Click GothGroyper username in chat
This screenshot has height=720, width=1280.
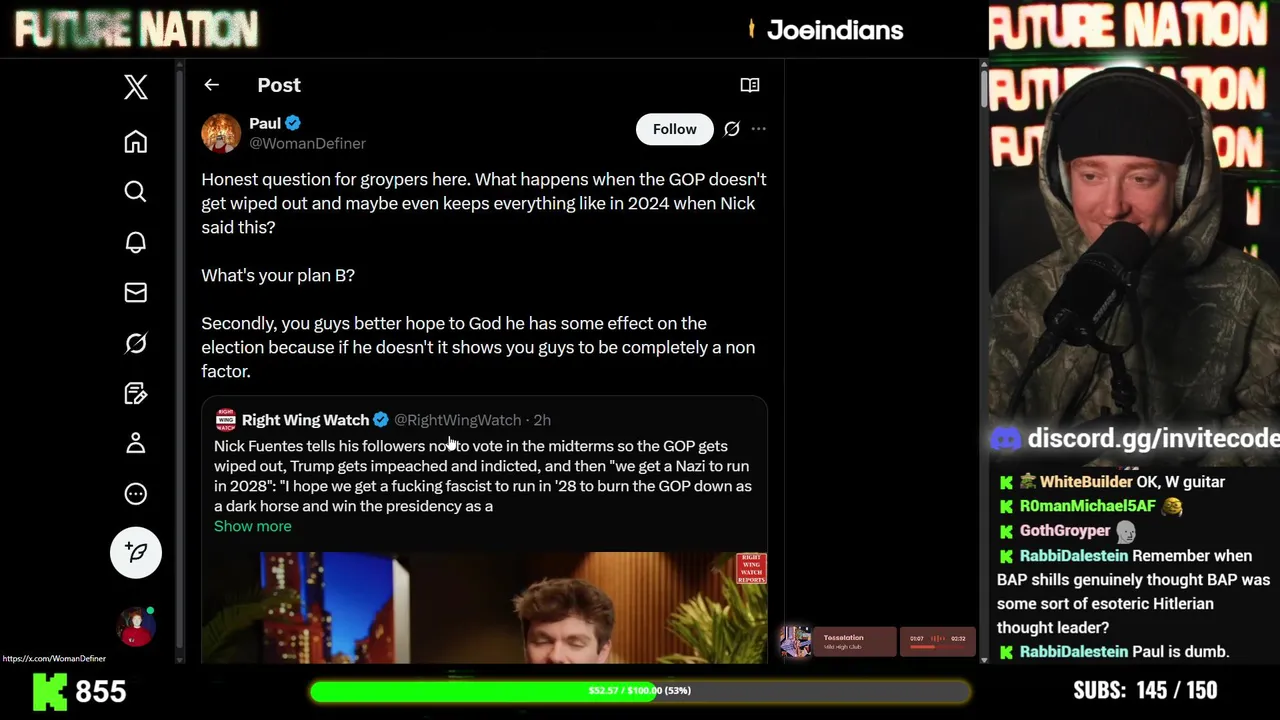(1065, 531)
